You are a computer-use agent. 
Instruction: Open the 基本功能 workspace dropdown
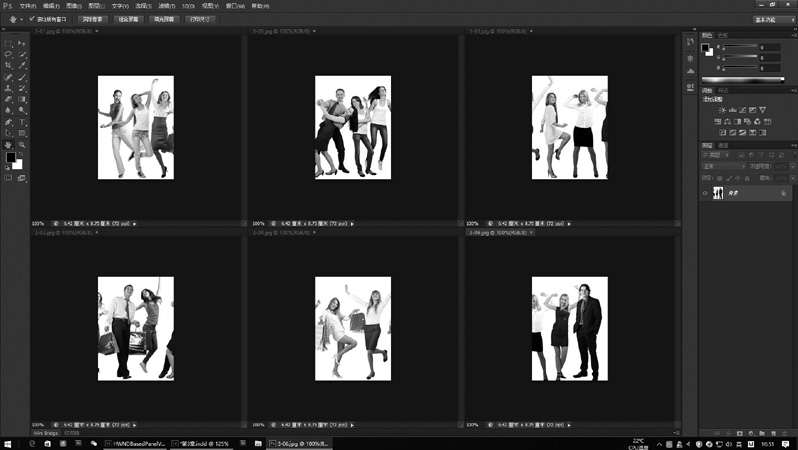click(764, 18)
